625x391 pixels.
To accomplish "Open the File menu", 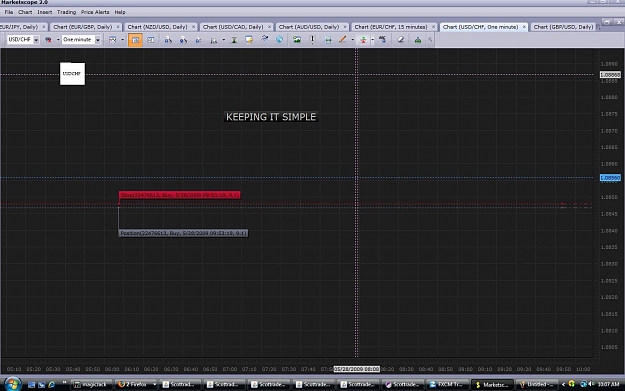I will click(9, 12).
